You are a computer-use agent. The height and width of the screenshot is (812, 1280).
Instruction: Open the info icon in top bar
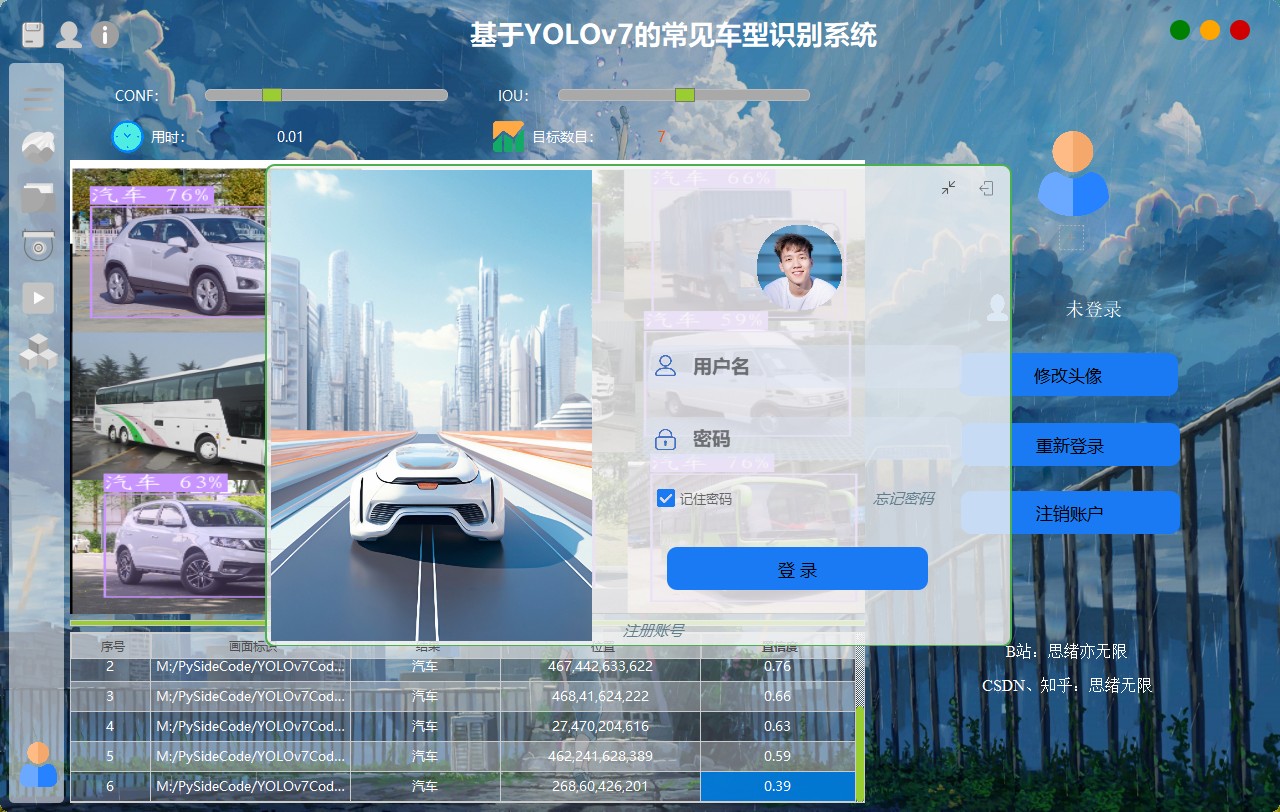pos(105,35)
